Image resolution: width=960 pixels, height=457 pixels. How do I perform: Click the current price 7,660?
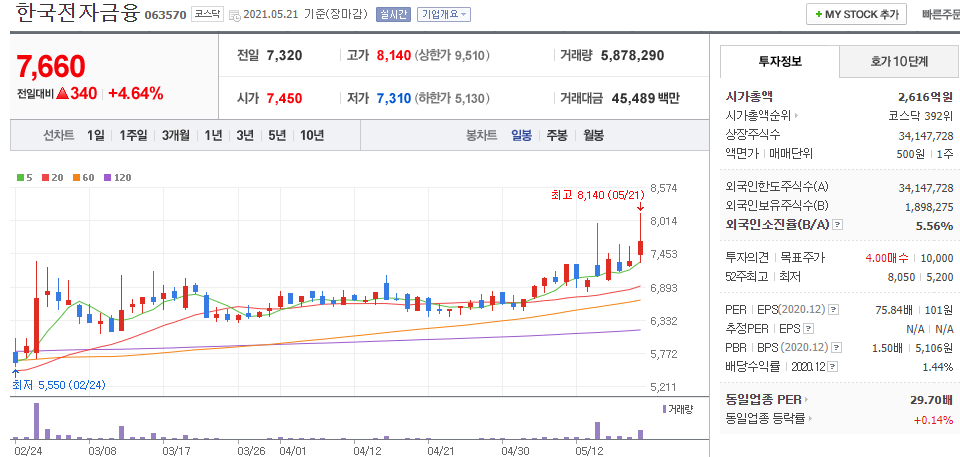50,66
